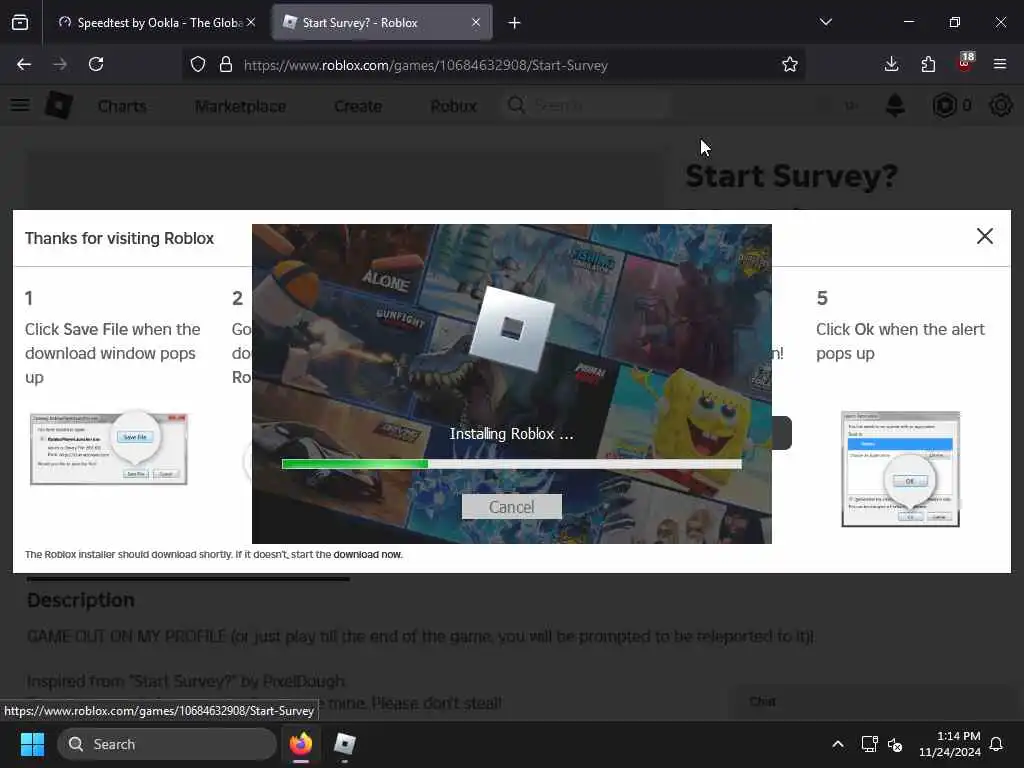Open Firefox from the taskbar
This screenshot has width=1024, height=768.
(x=300, y=744)
